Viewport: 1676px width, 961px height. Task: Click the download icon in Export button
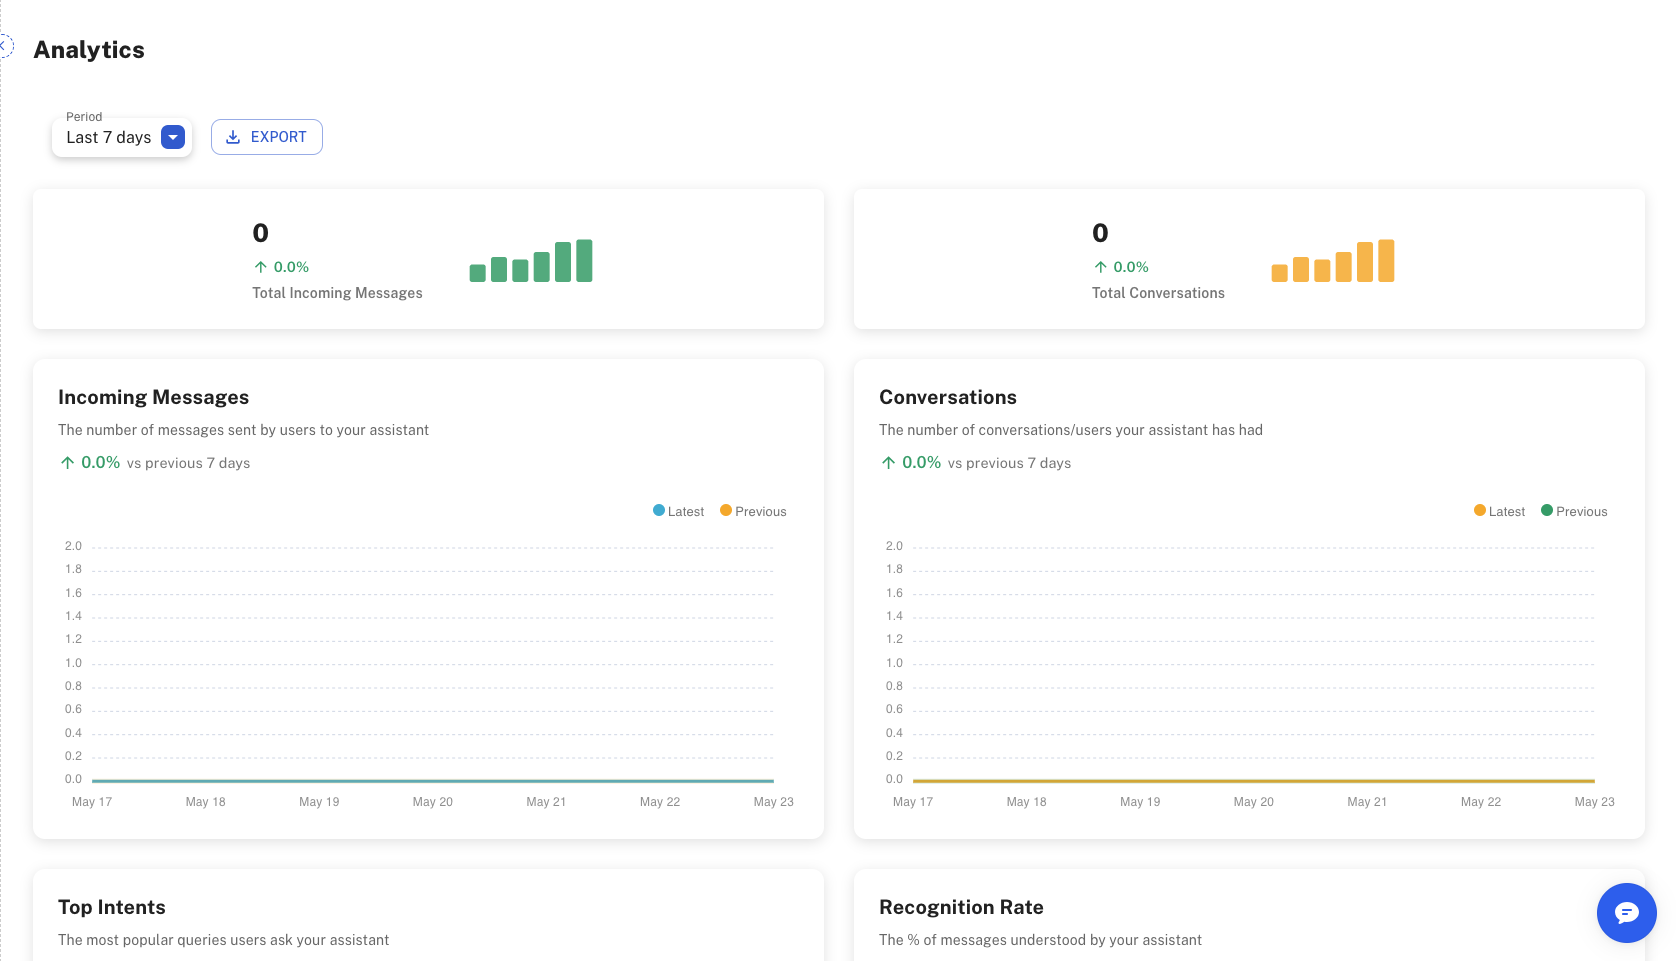pos(233,137)
